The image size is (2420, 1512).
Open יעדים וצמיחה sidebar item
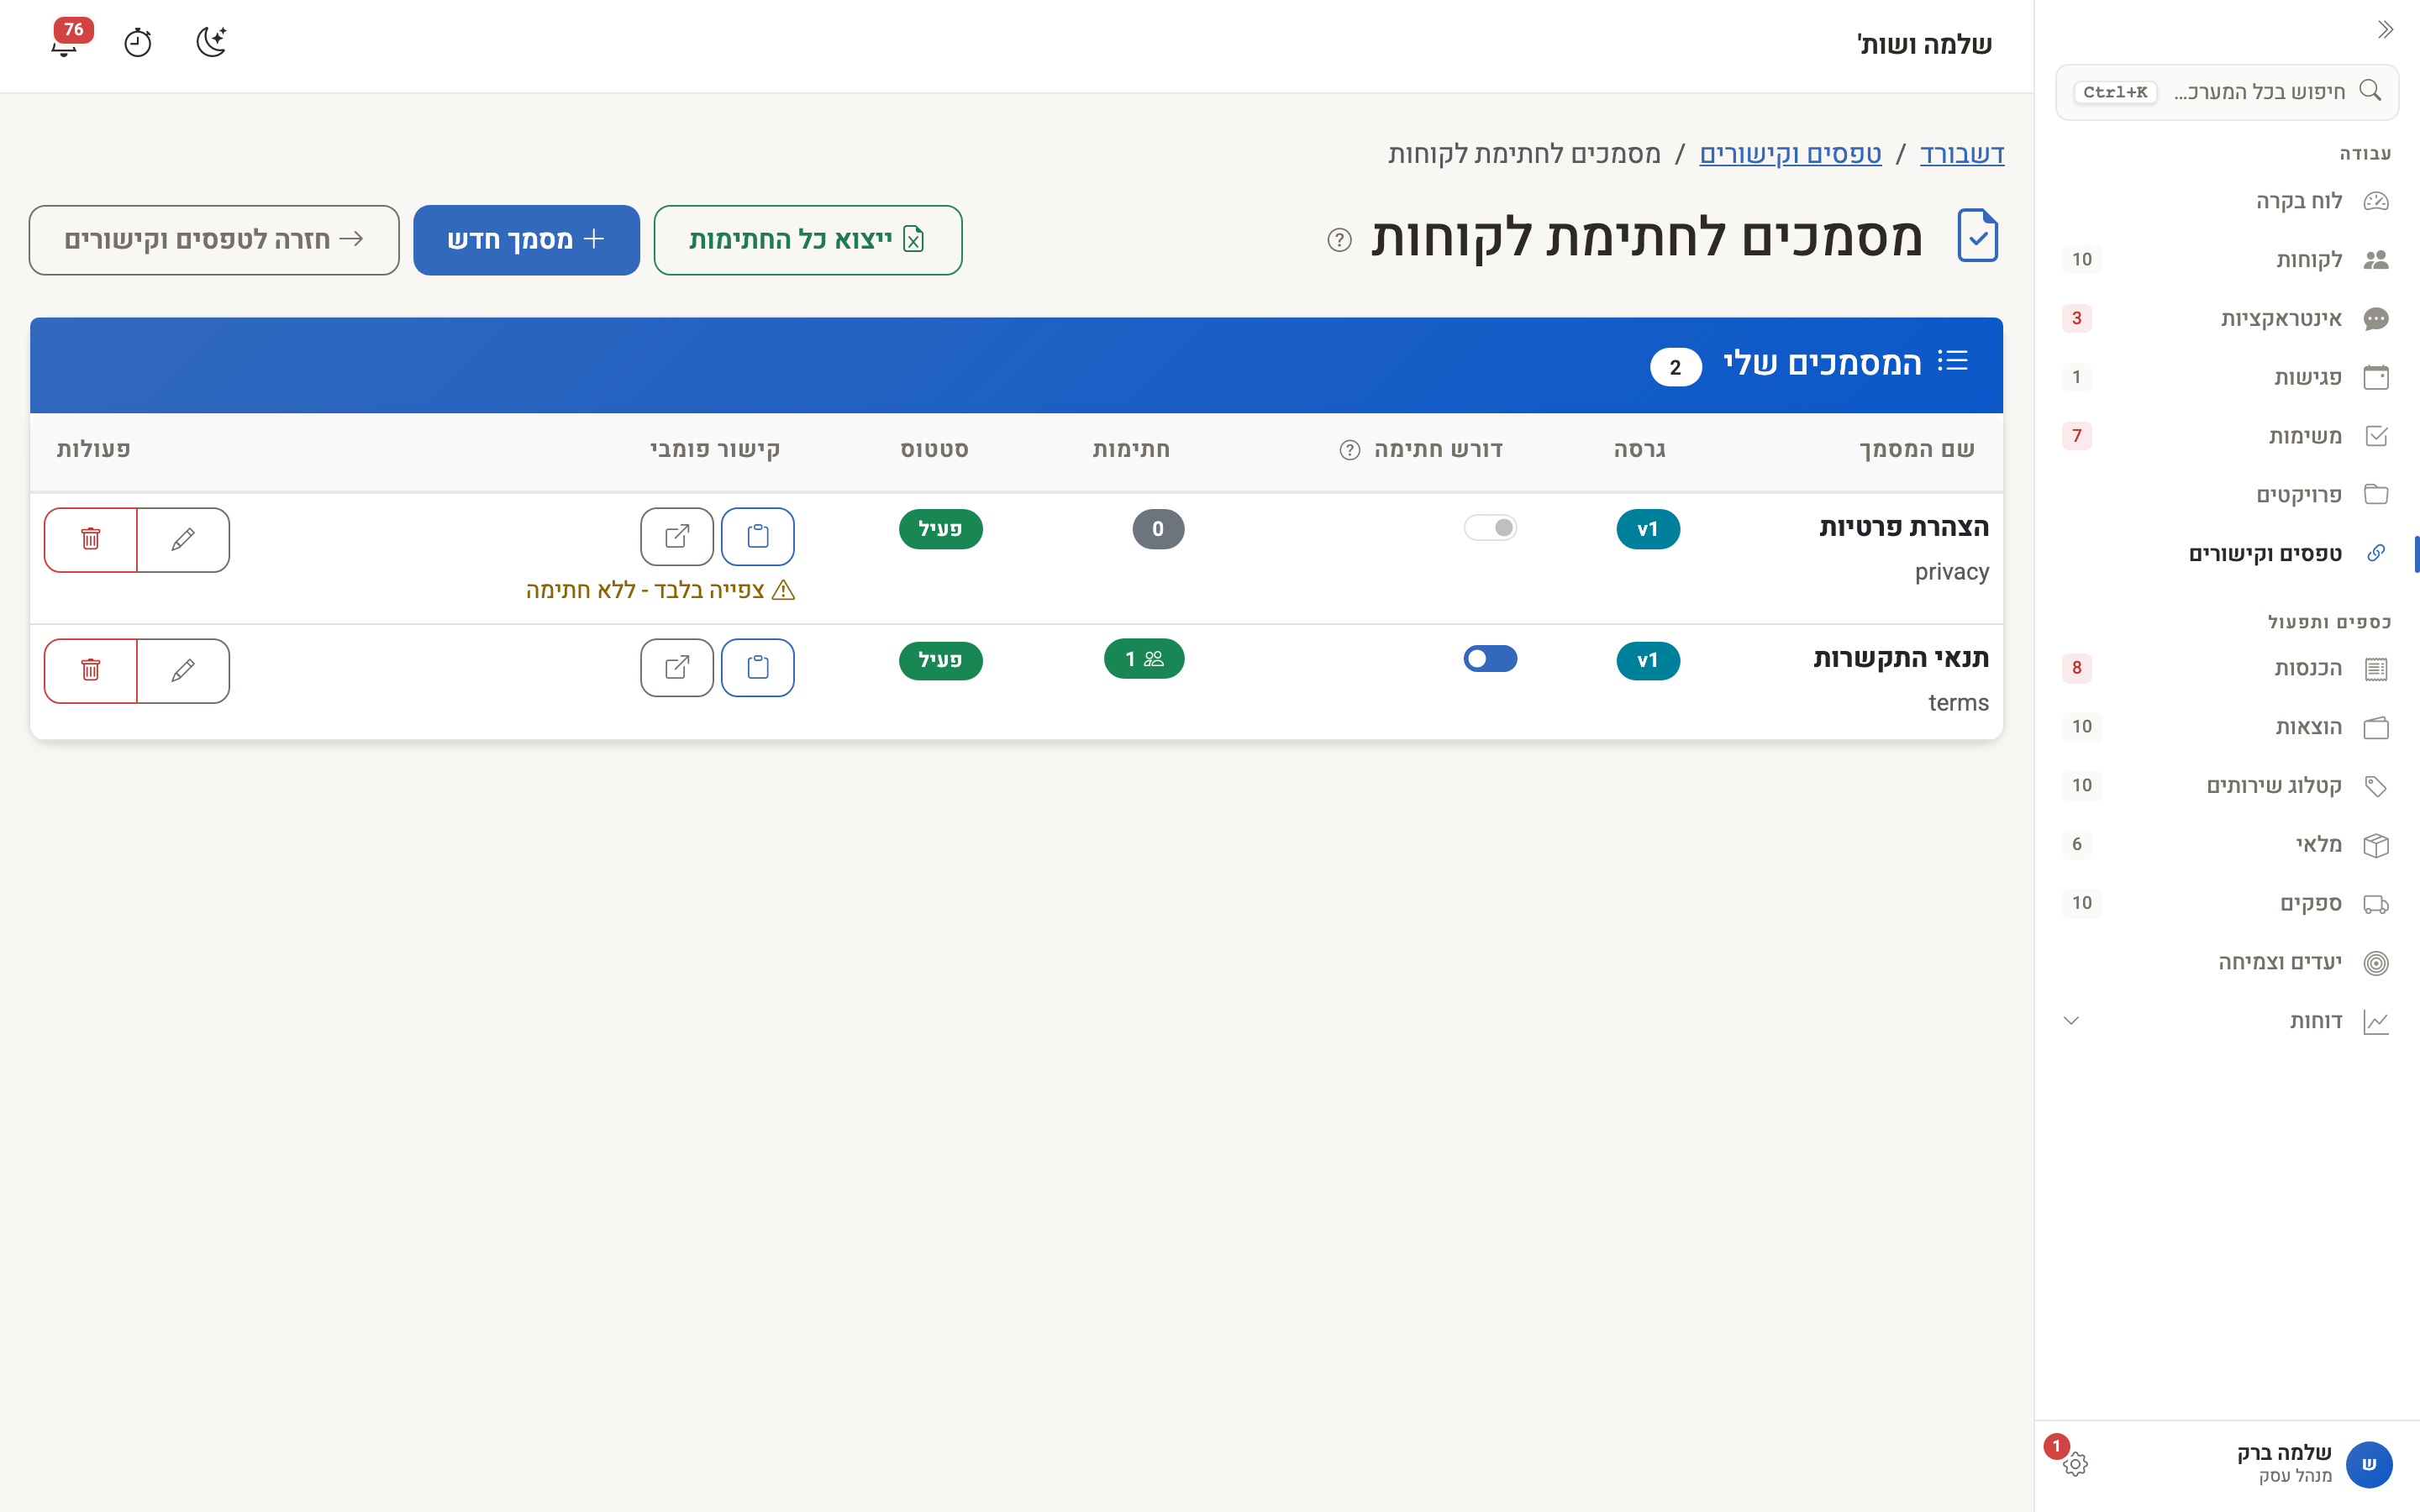click(2226, 962)
